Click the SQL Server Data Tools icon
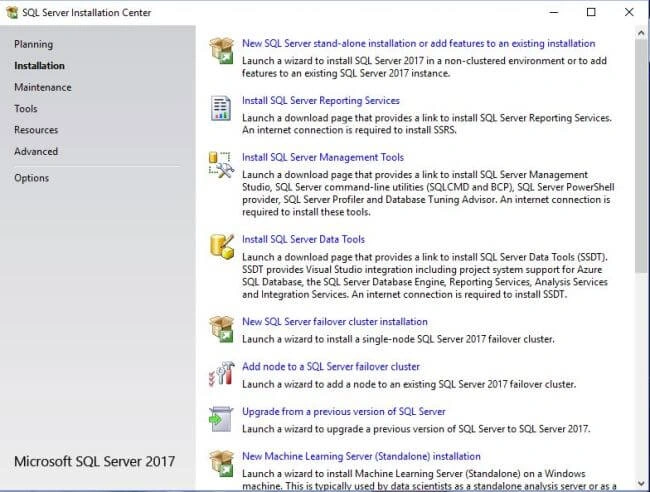This screenshot has width=650, height=492. [222, 247]
